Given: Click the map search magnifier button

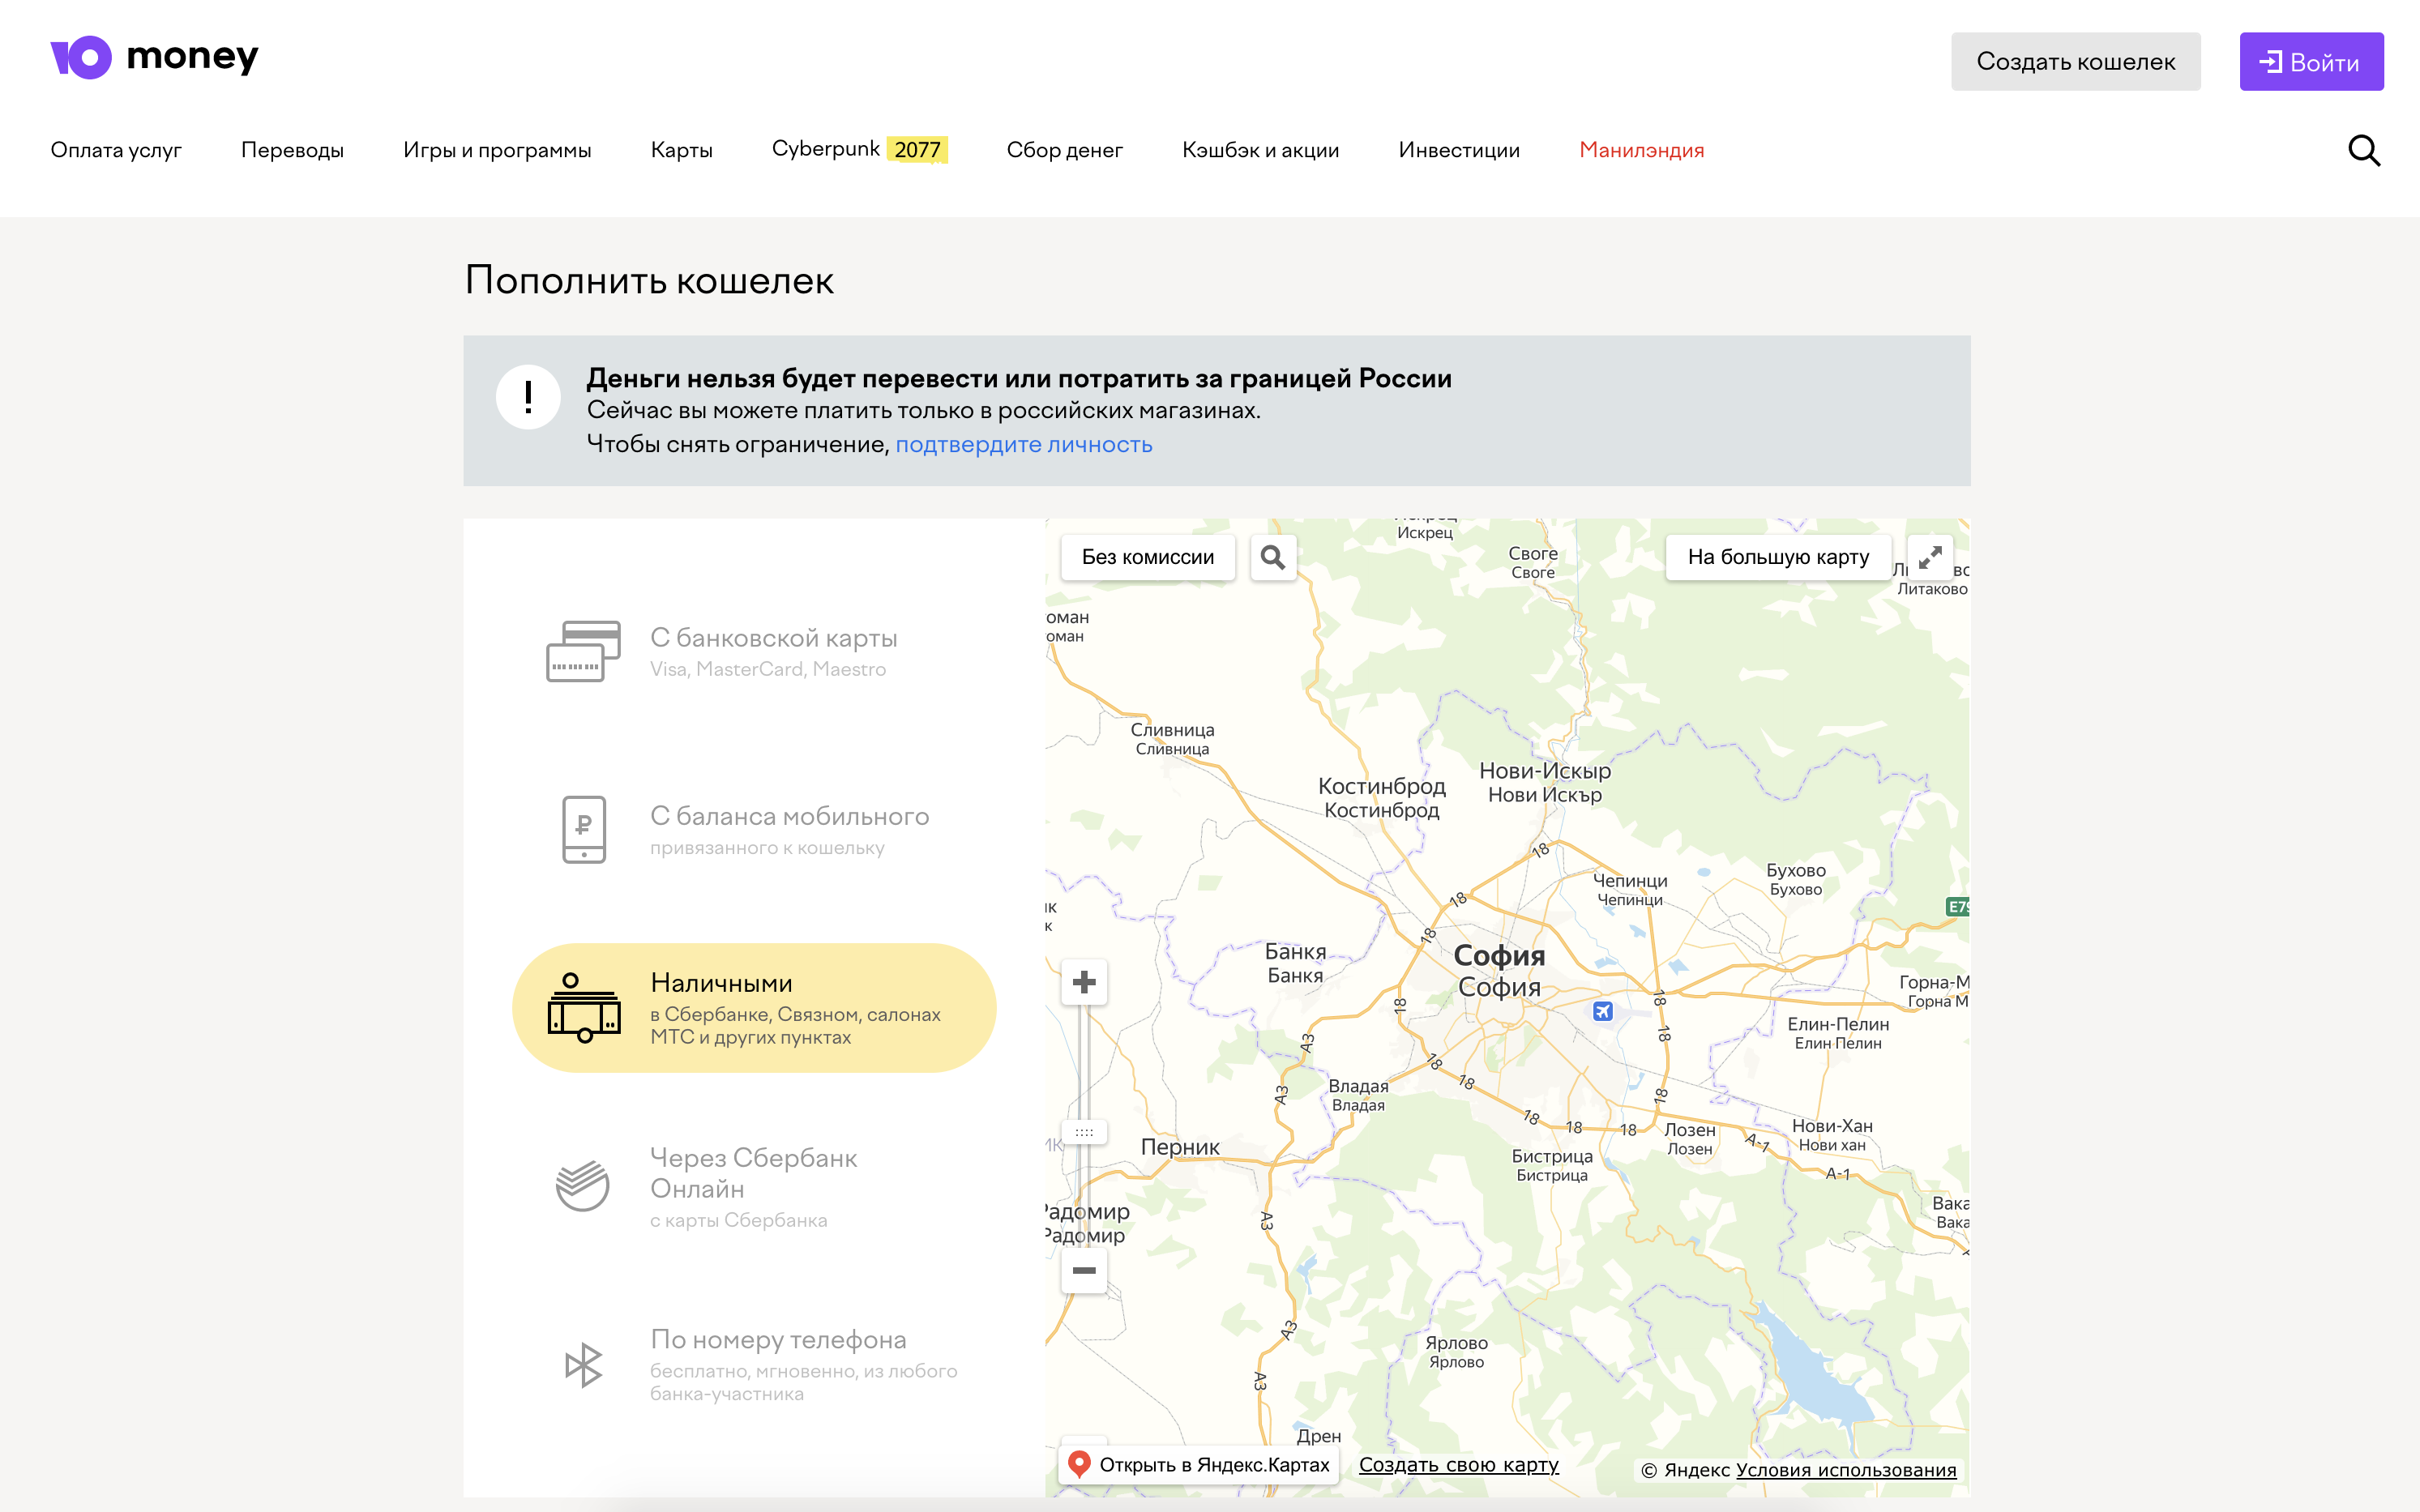Looking at the screenshot, I should pos(1273,557).
